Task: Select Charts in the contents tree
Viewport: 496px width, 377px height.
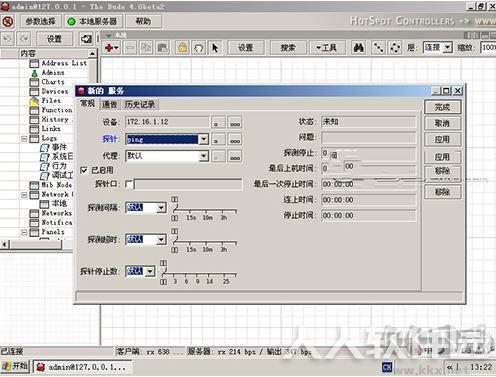Action: coord(47,82)
